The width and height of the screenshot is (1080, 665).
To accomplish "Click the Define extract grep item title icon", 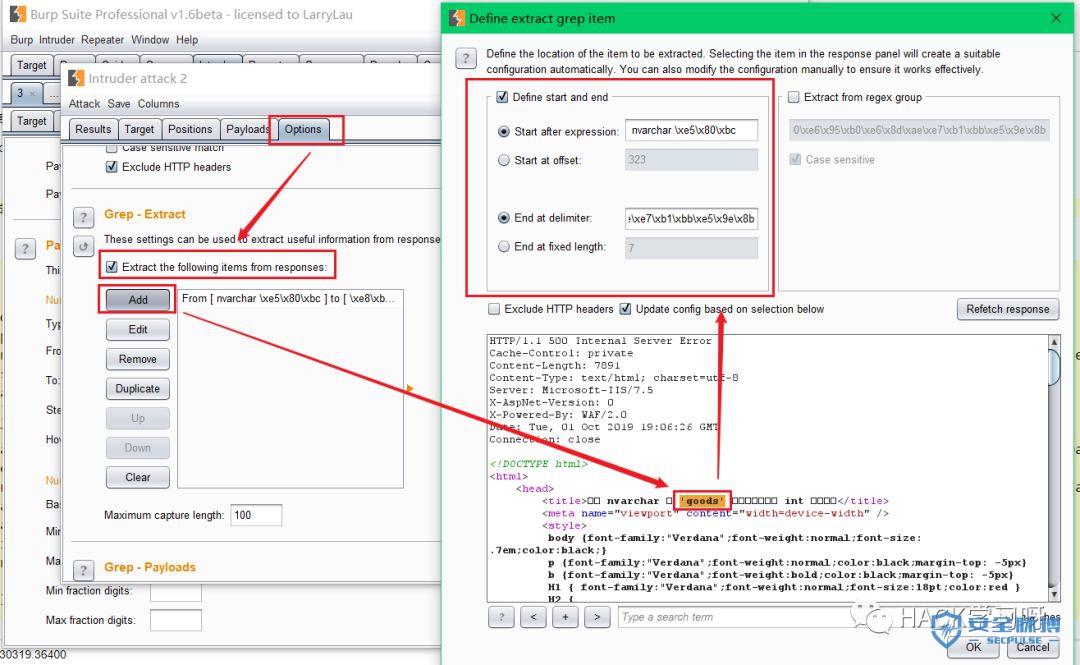I will pos(457,19).
